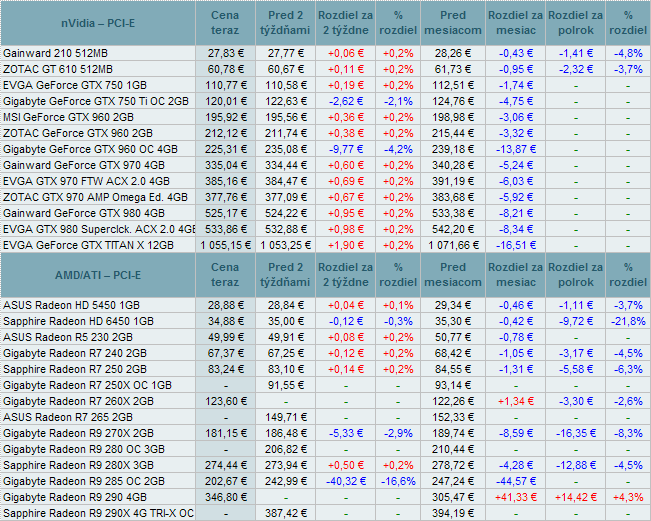651x521 pixels.
Task: Click the two-week difference -5,33 €
Action: click(346, 433)
